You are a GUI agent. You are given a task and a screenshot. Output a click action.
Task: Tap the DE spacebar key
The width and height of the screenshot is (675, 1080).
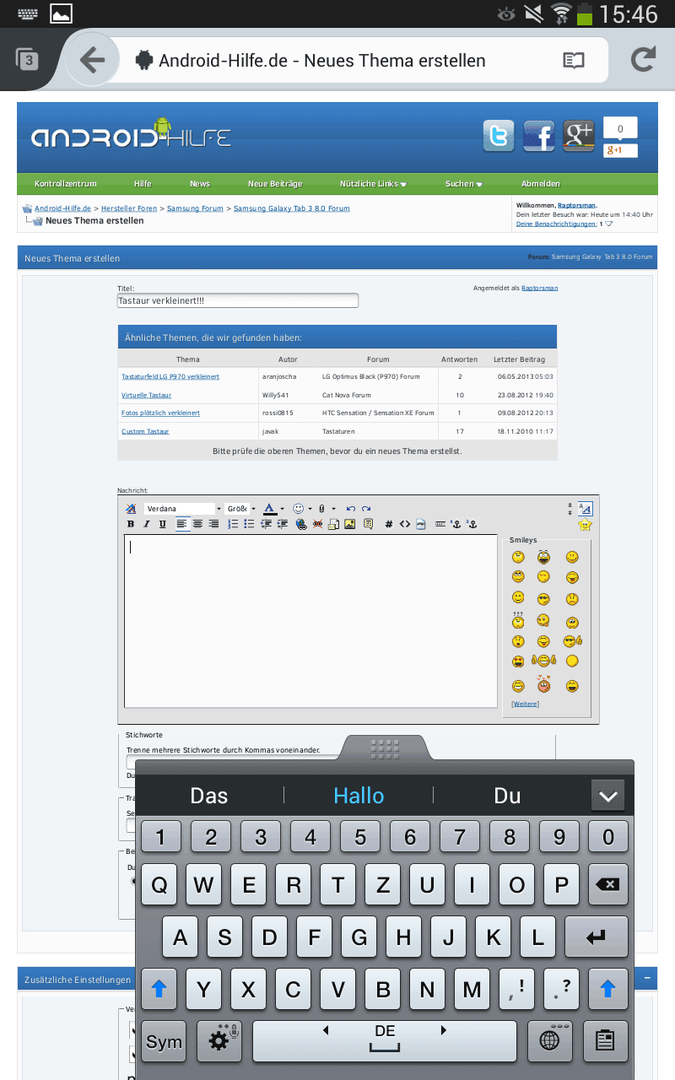tap(384, 1041)
